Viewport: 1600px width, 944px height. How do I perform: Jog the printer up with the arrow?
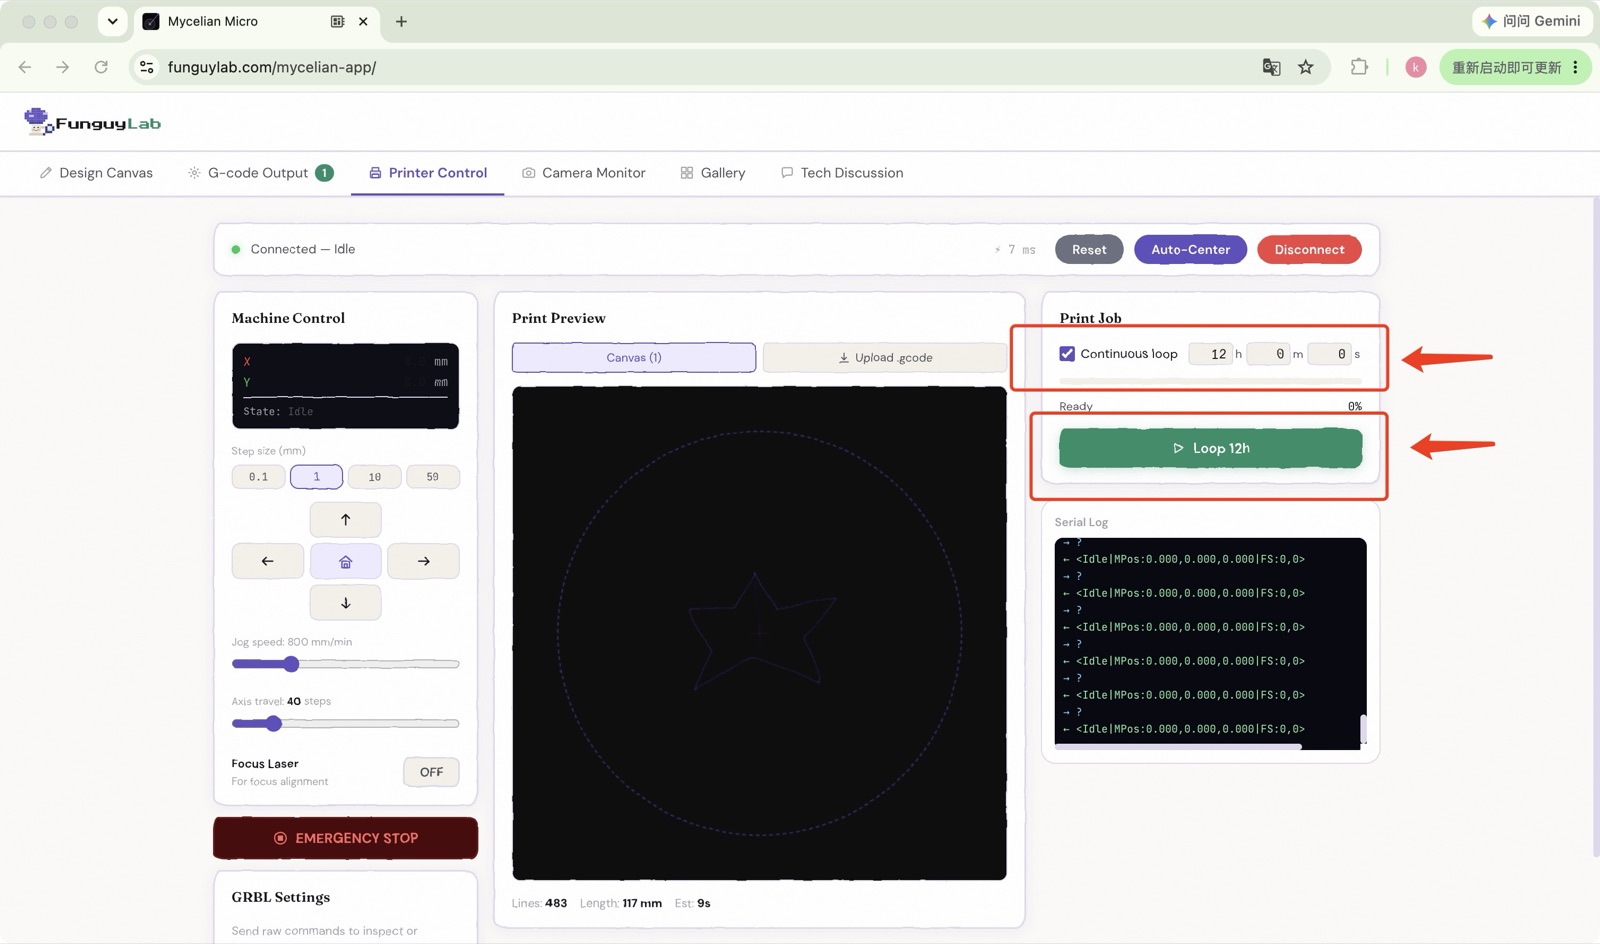click(345, 520)
